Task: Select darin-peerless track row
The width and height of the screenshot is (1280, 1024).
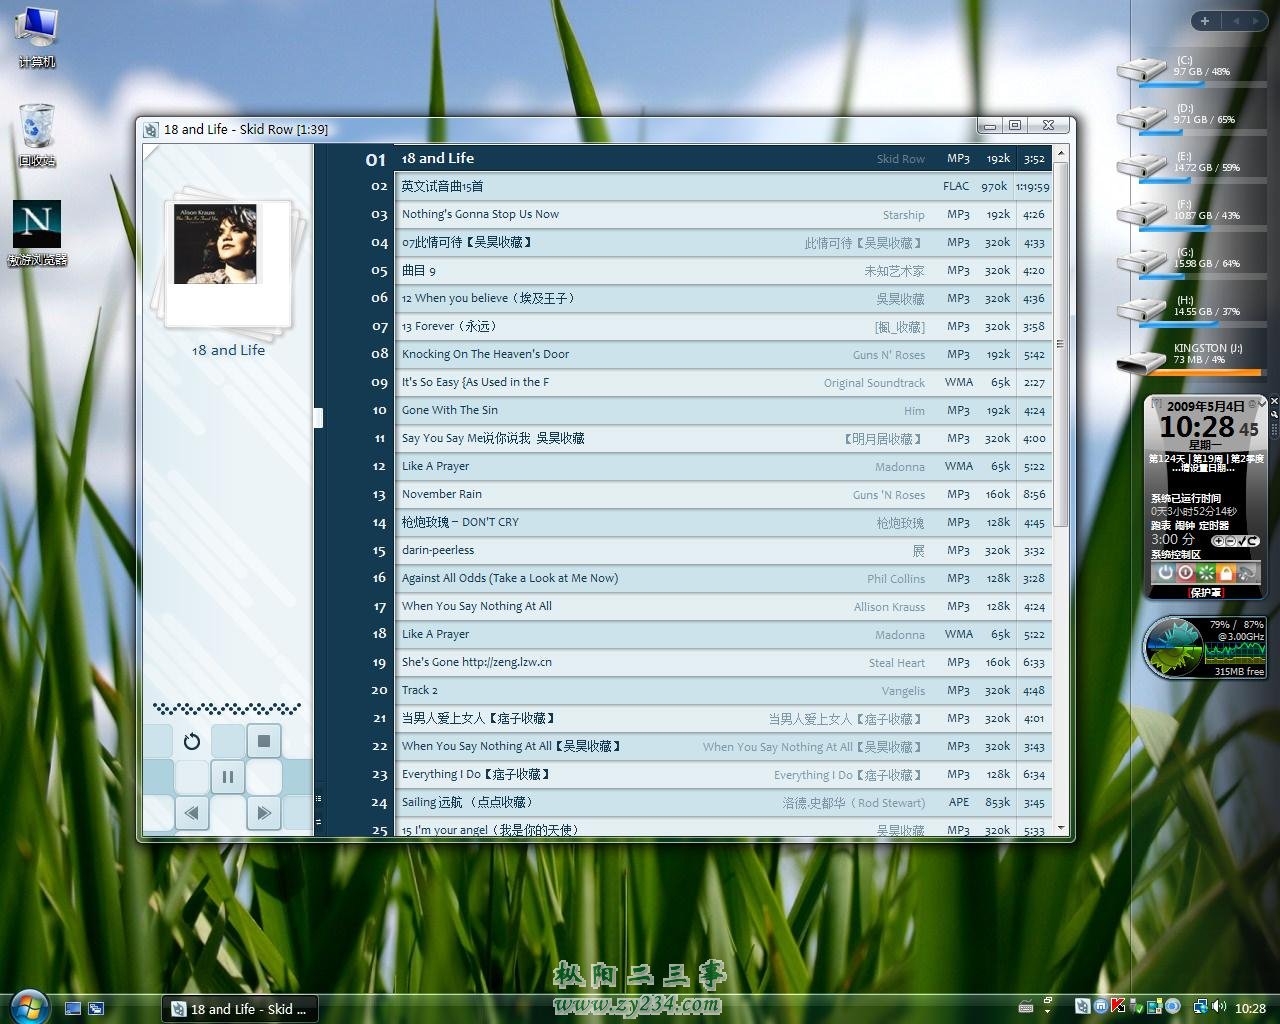Action: tap(723, 550)
